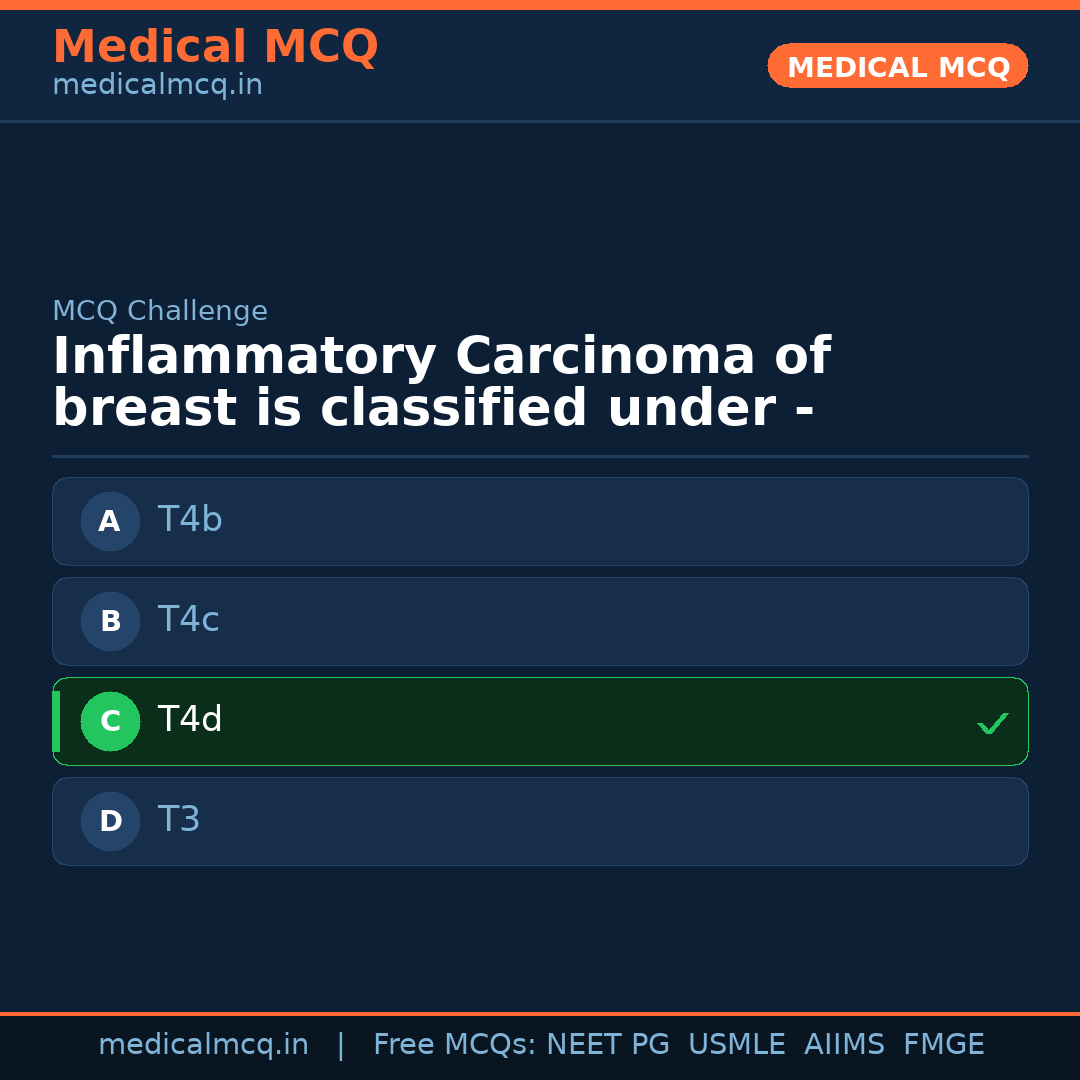Click the MCQ Challenge label
This screenshot has height=1080, width=1080.
click(160, 311)
